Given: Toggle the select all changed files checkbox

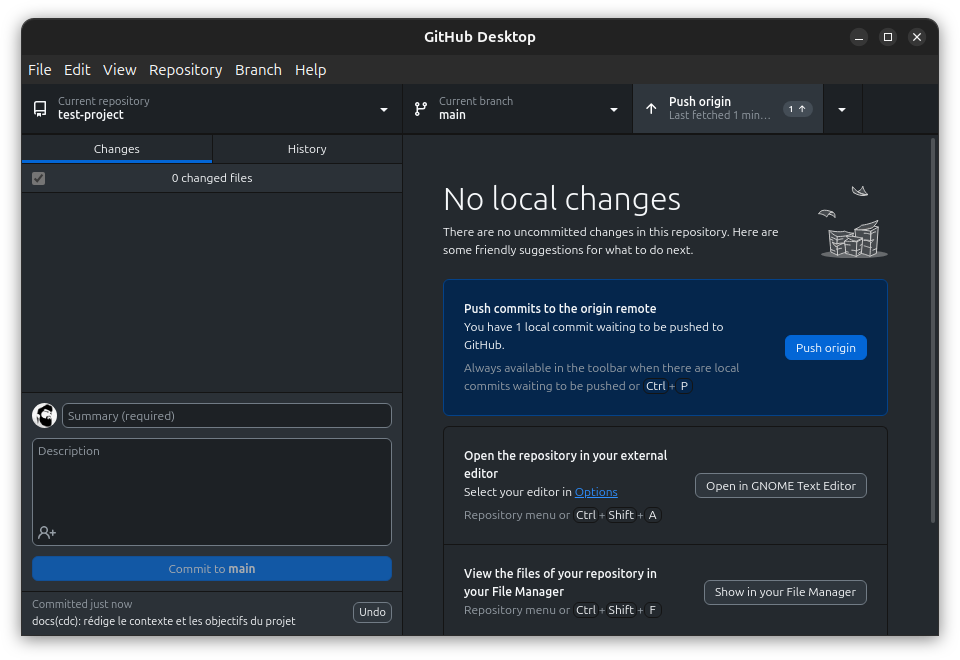Looking at the screenshot, I should 39,178.
